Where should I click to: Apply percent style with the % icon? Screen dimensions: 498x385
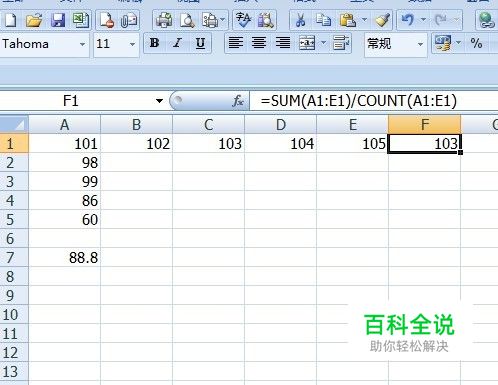click(x=476, y=43)
